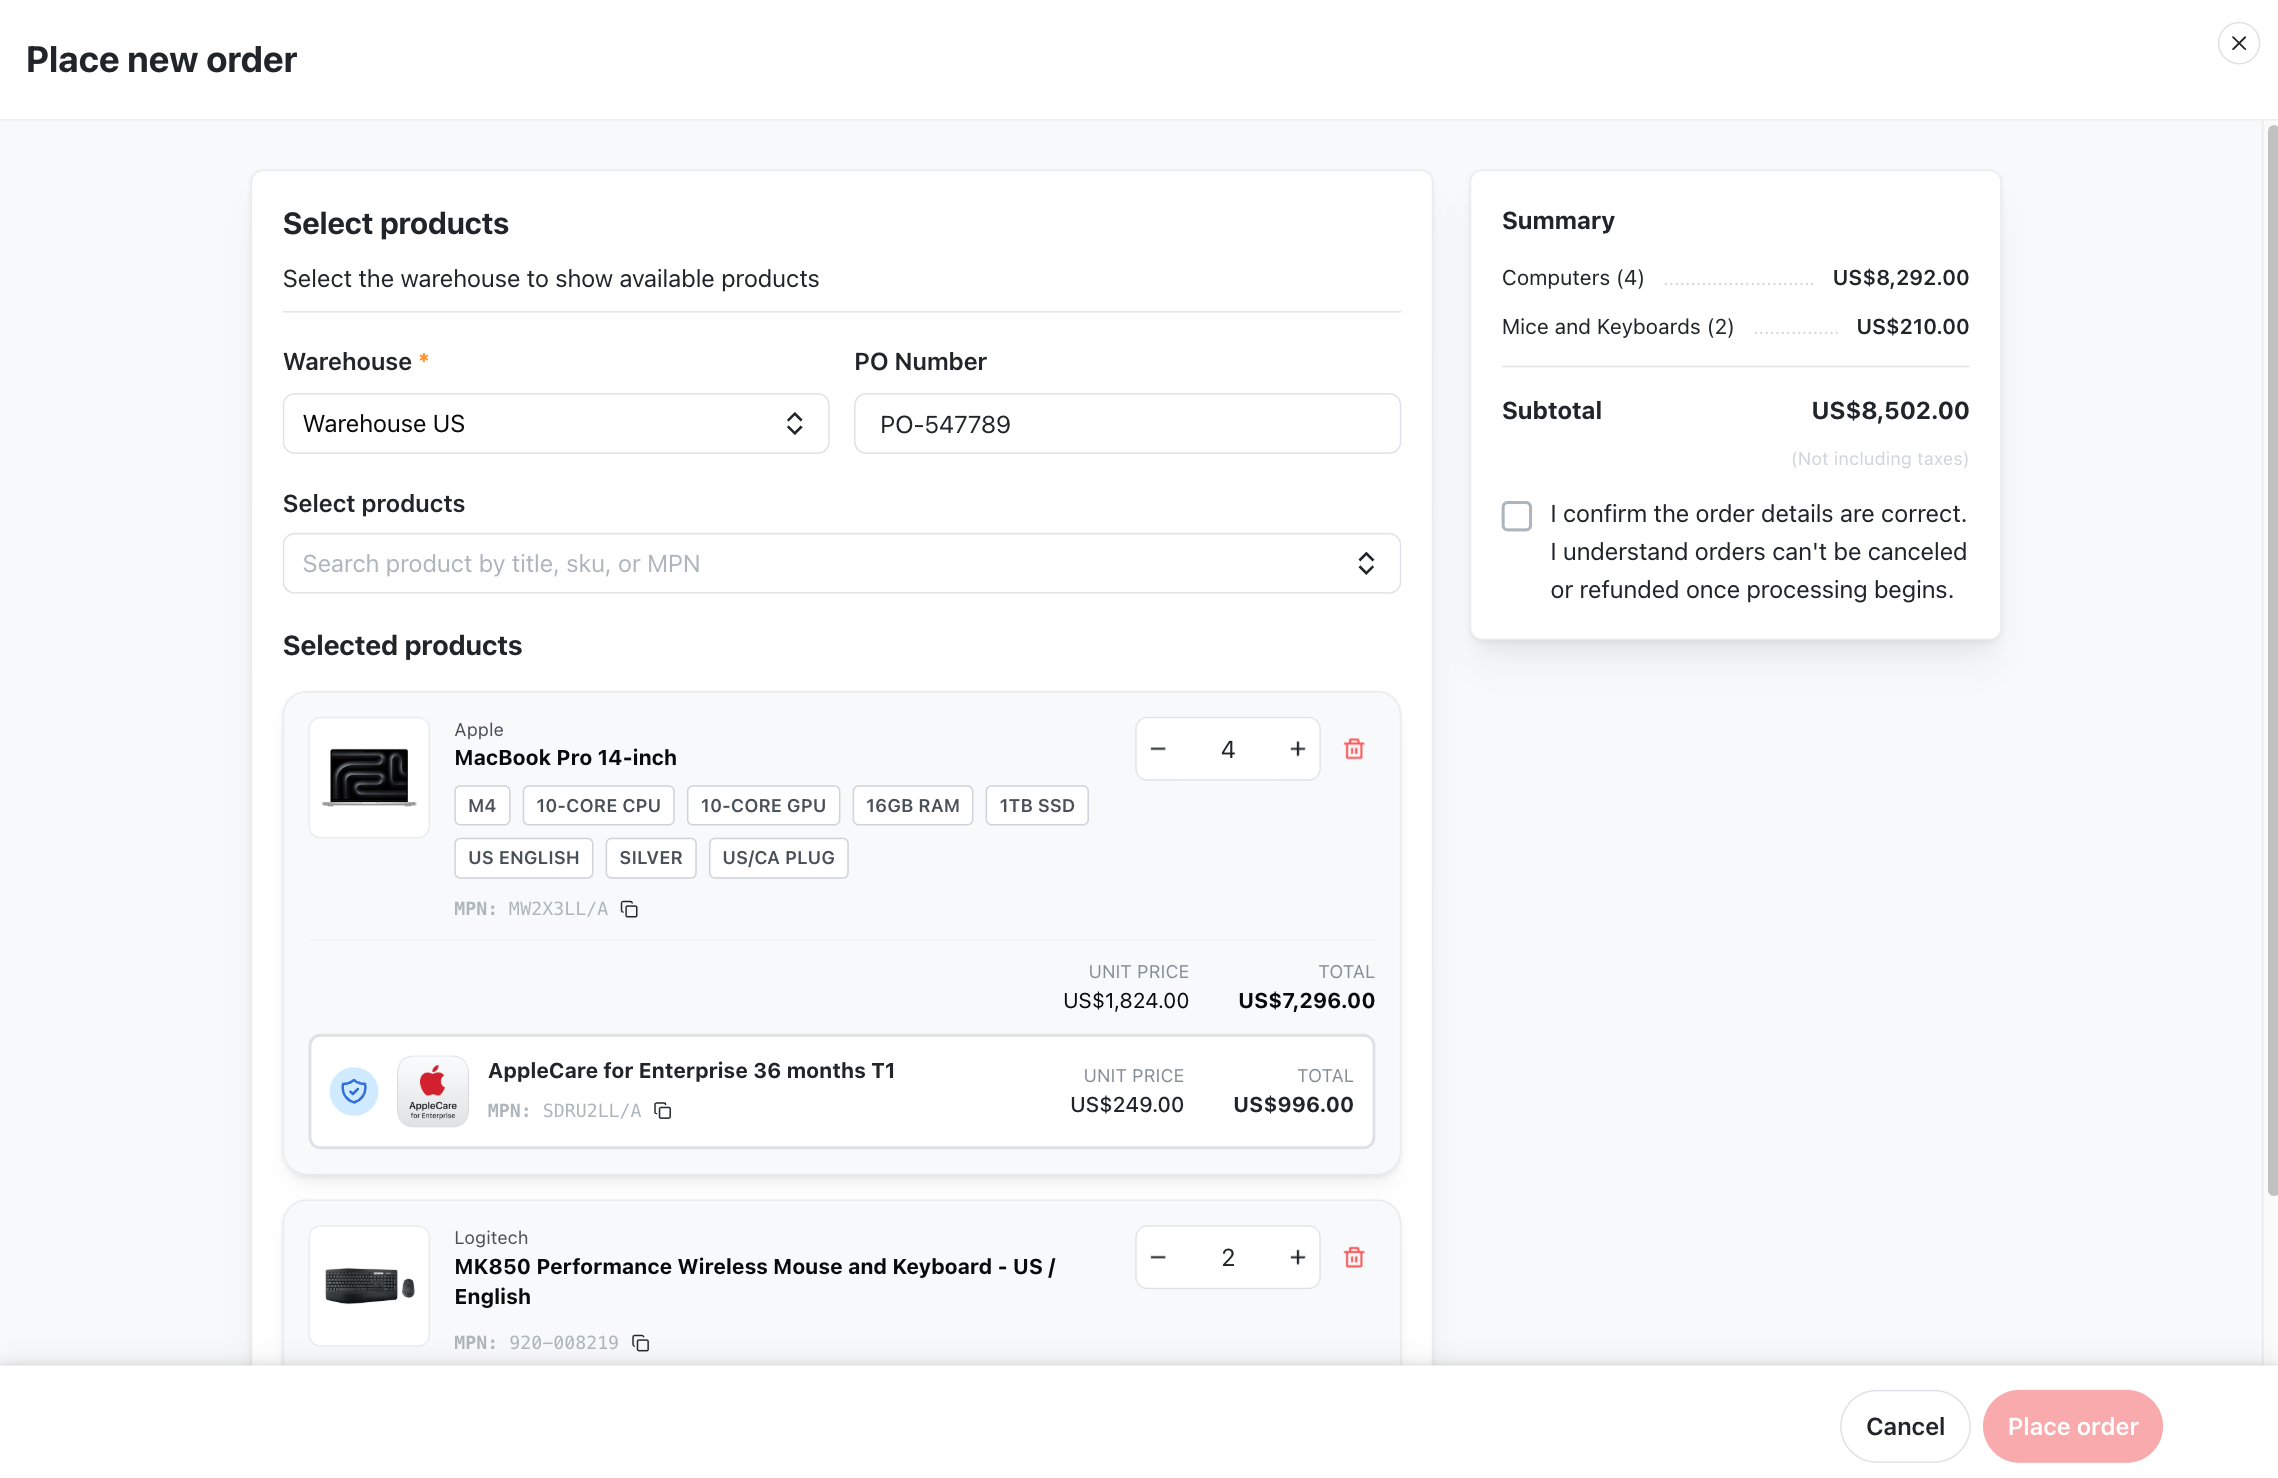Close the Place new order dialog
The height and width of the screenshot is (1478, 2278).
[x=2238, y=43]
